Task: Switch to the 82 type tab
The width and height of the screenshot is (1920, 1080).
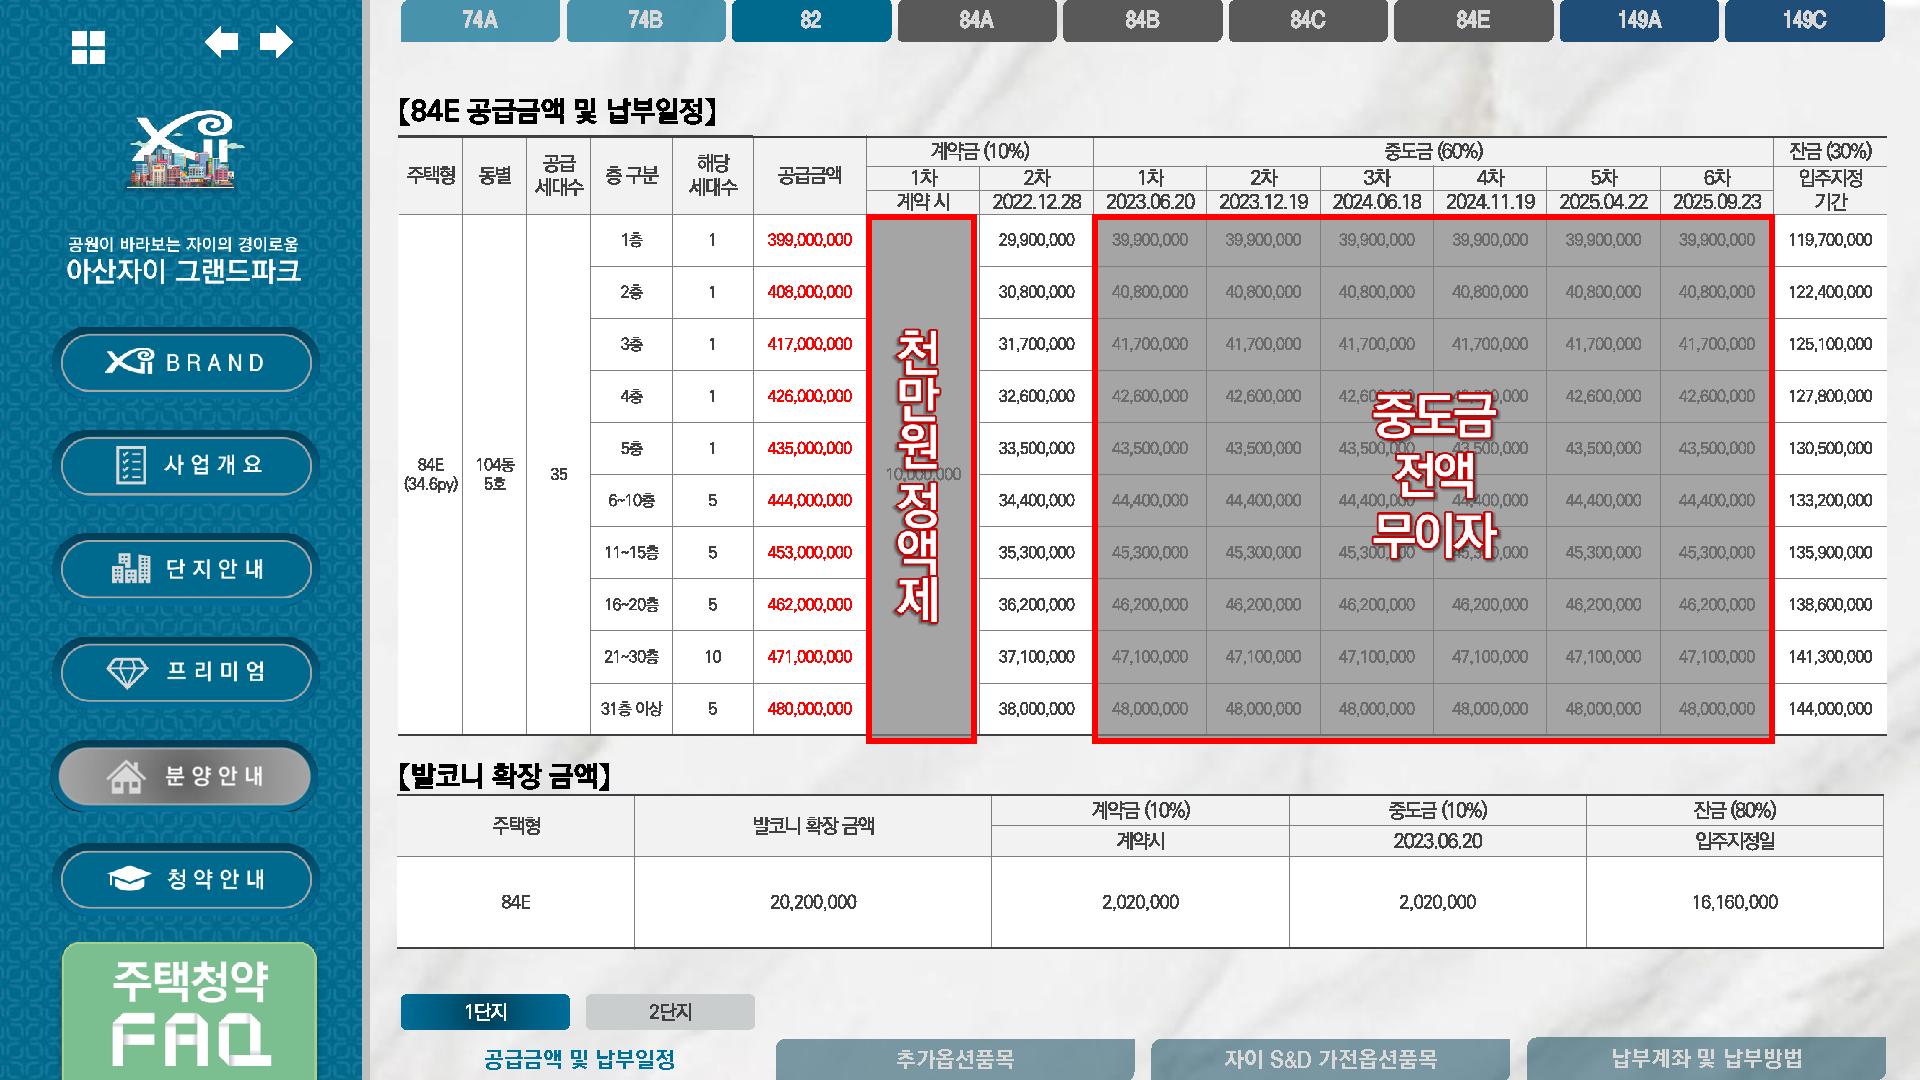Action: pyautogui.click(x=811, y=20)
